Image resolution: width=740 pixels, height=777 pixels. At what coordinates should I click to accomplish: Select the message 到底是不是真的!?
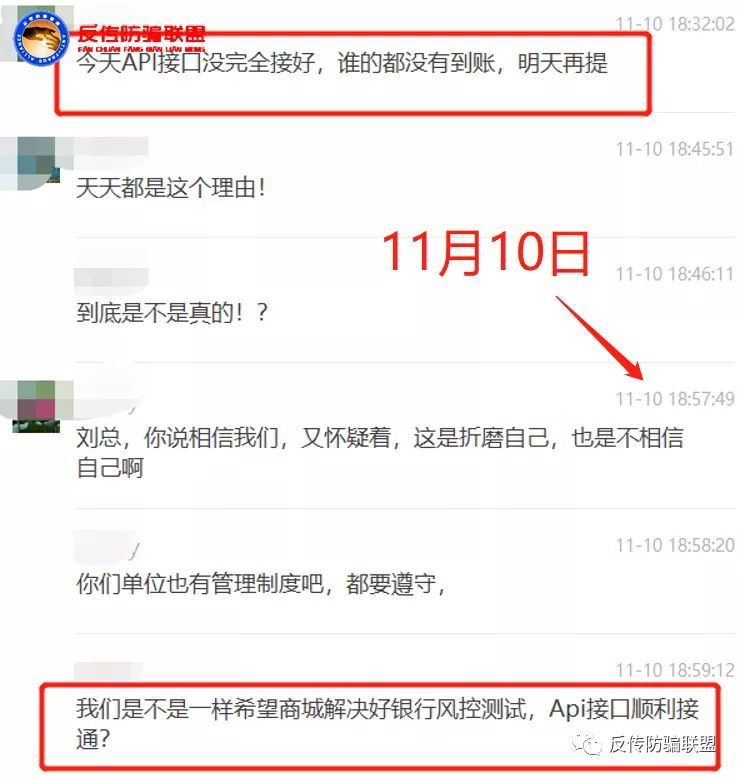point(172,313)
